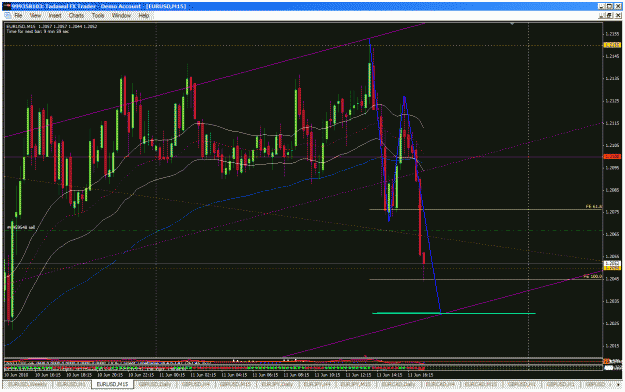The width and height of the screenshot is (625, 392).
Task: Minimize the inner EURUSD chart window
Action: [601, 16]
